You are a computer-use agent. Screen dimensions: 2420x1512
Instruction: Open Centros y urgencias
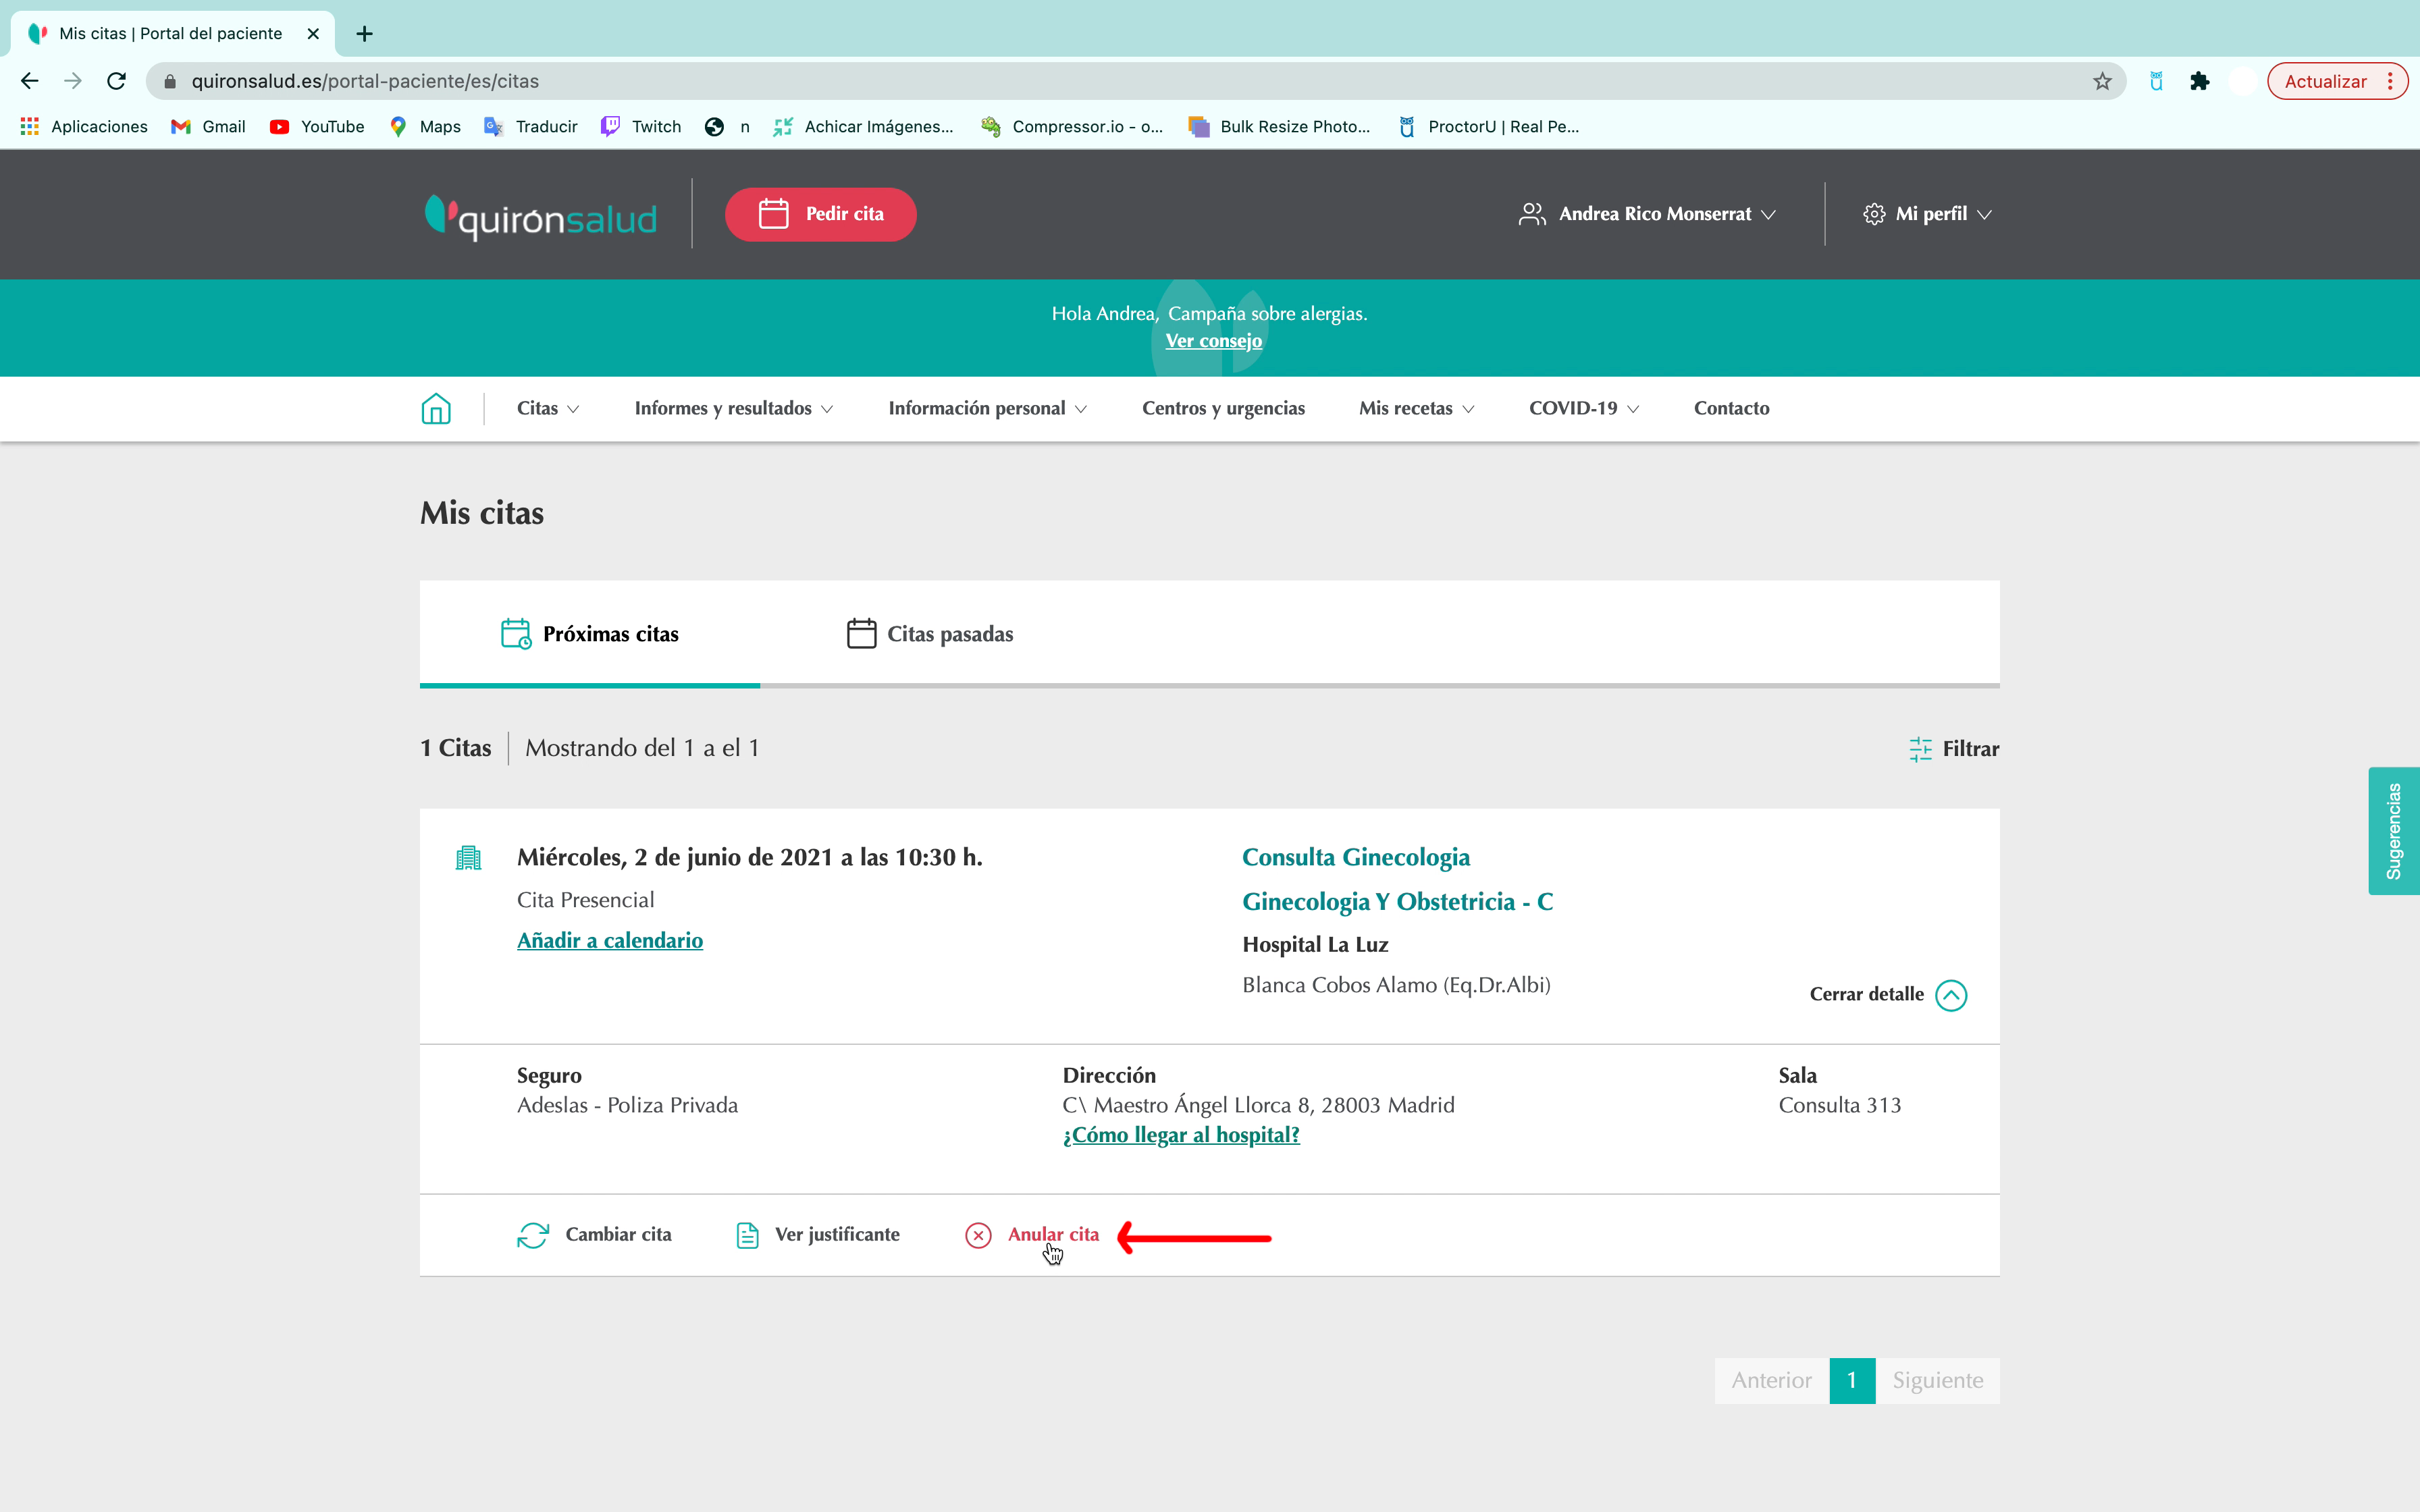coord(1223,408)
